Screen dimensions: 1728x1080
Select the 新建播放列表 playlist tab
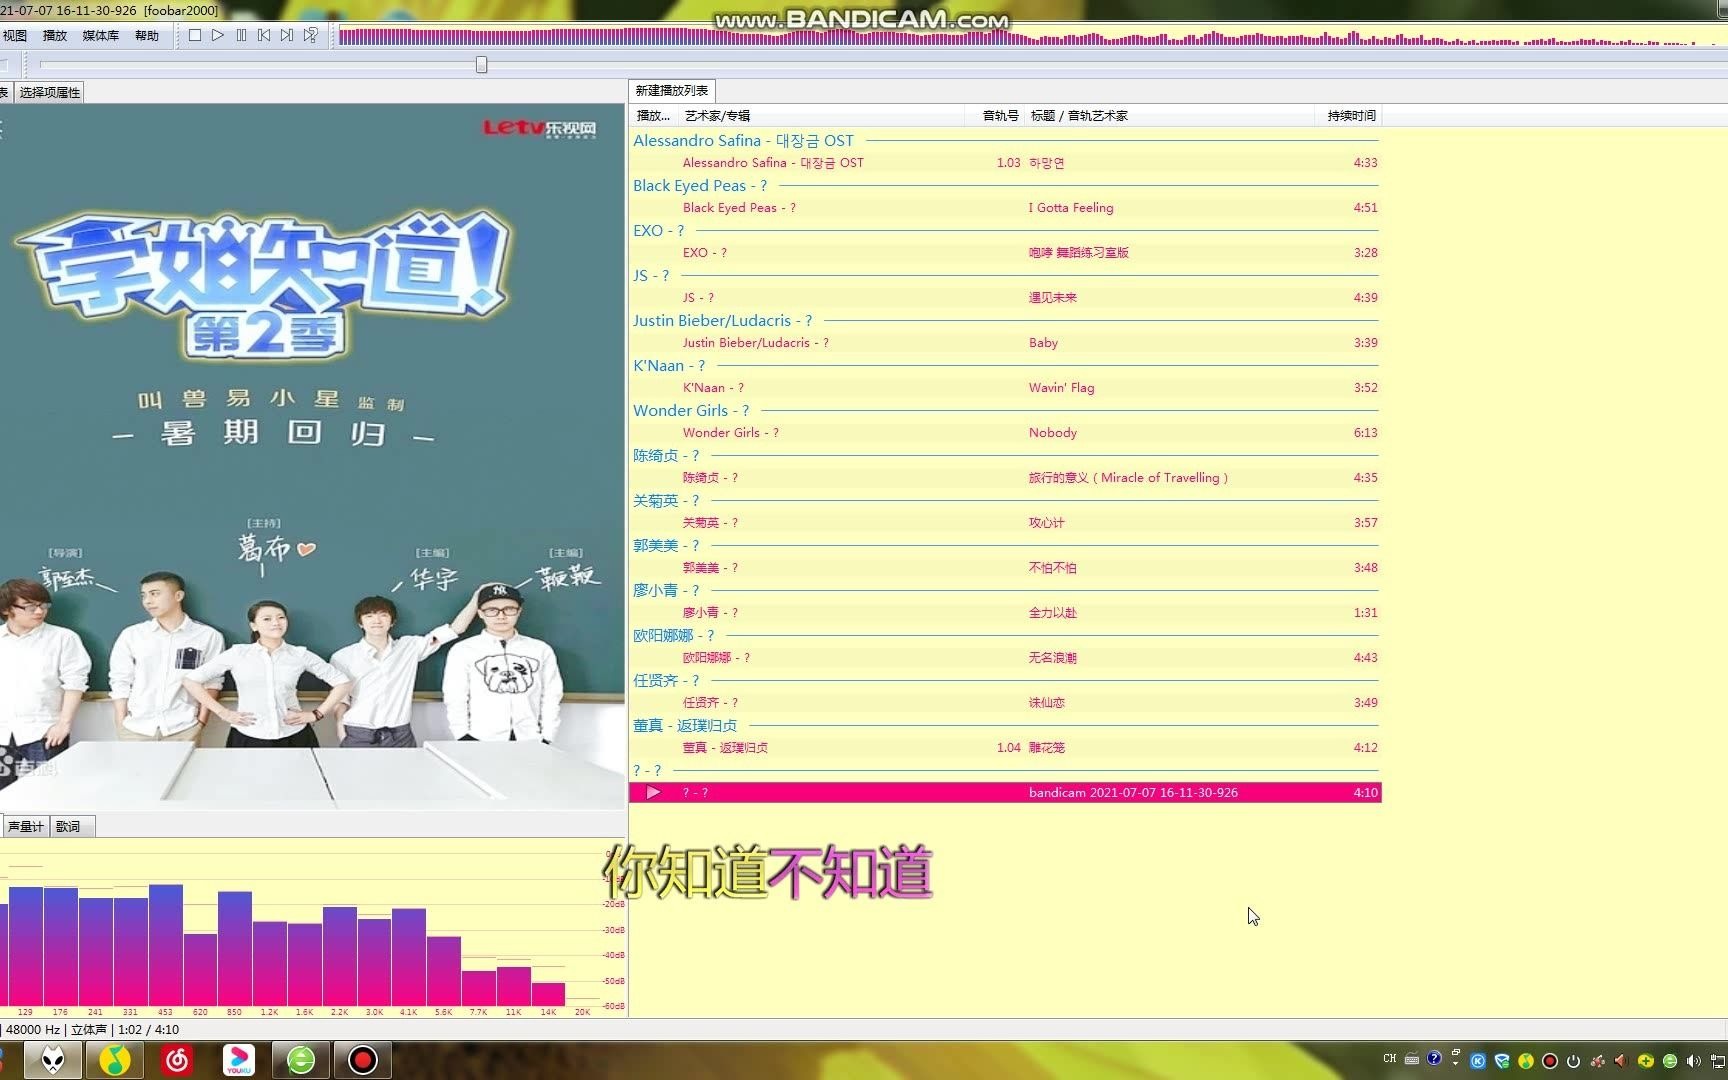click(672, 90)
